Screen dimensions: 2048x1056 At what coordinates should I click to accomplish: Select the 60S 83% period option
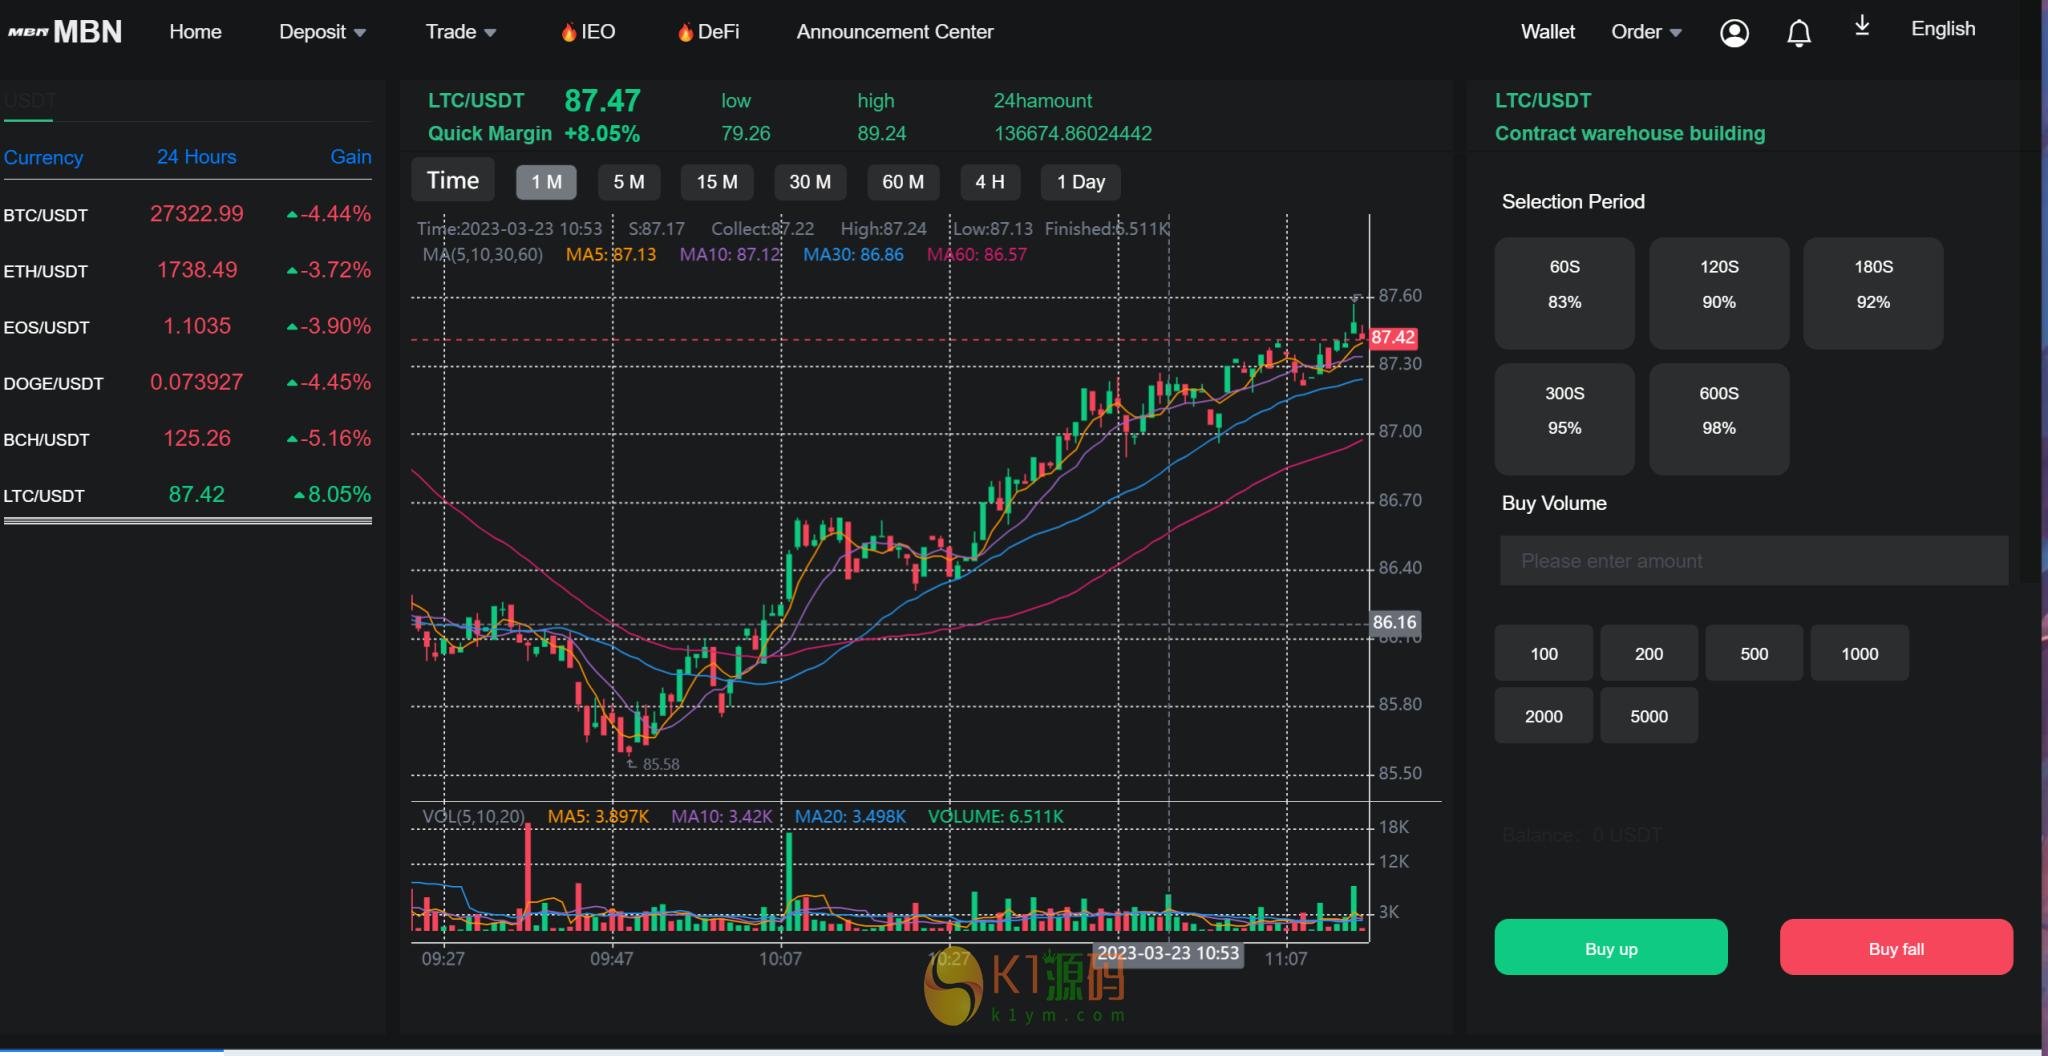tap(1564, 293)
